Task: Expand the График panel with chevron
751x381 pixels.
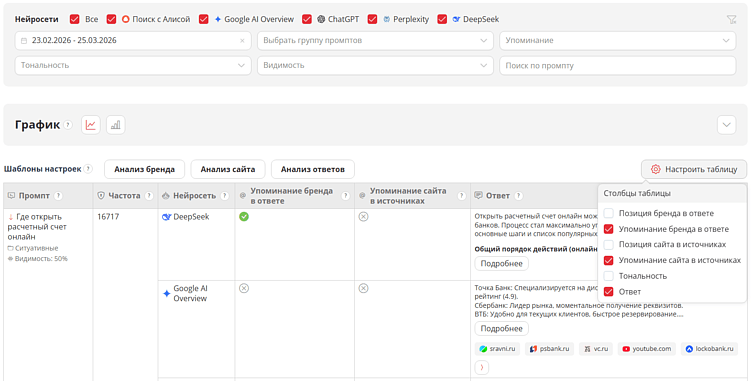Action: point(727,125)
